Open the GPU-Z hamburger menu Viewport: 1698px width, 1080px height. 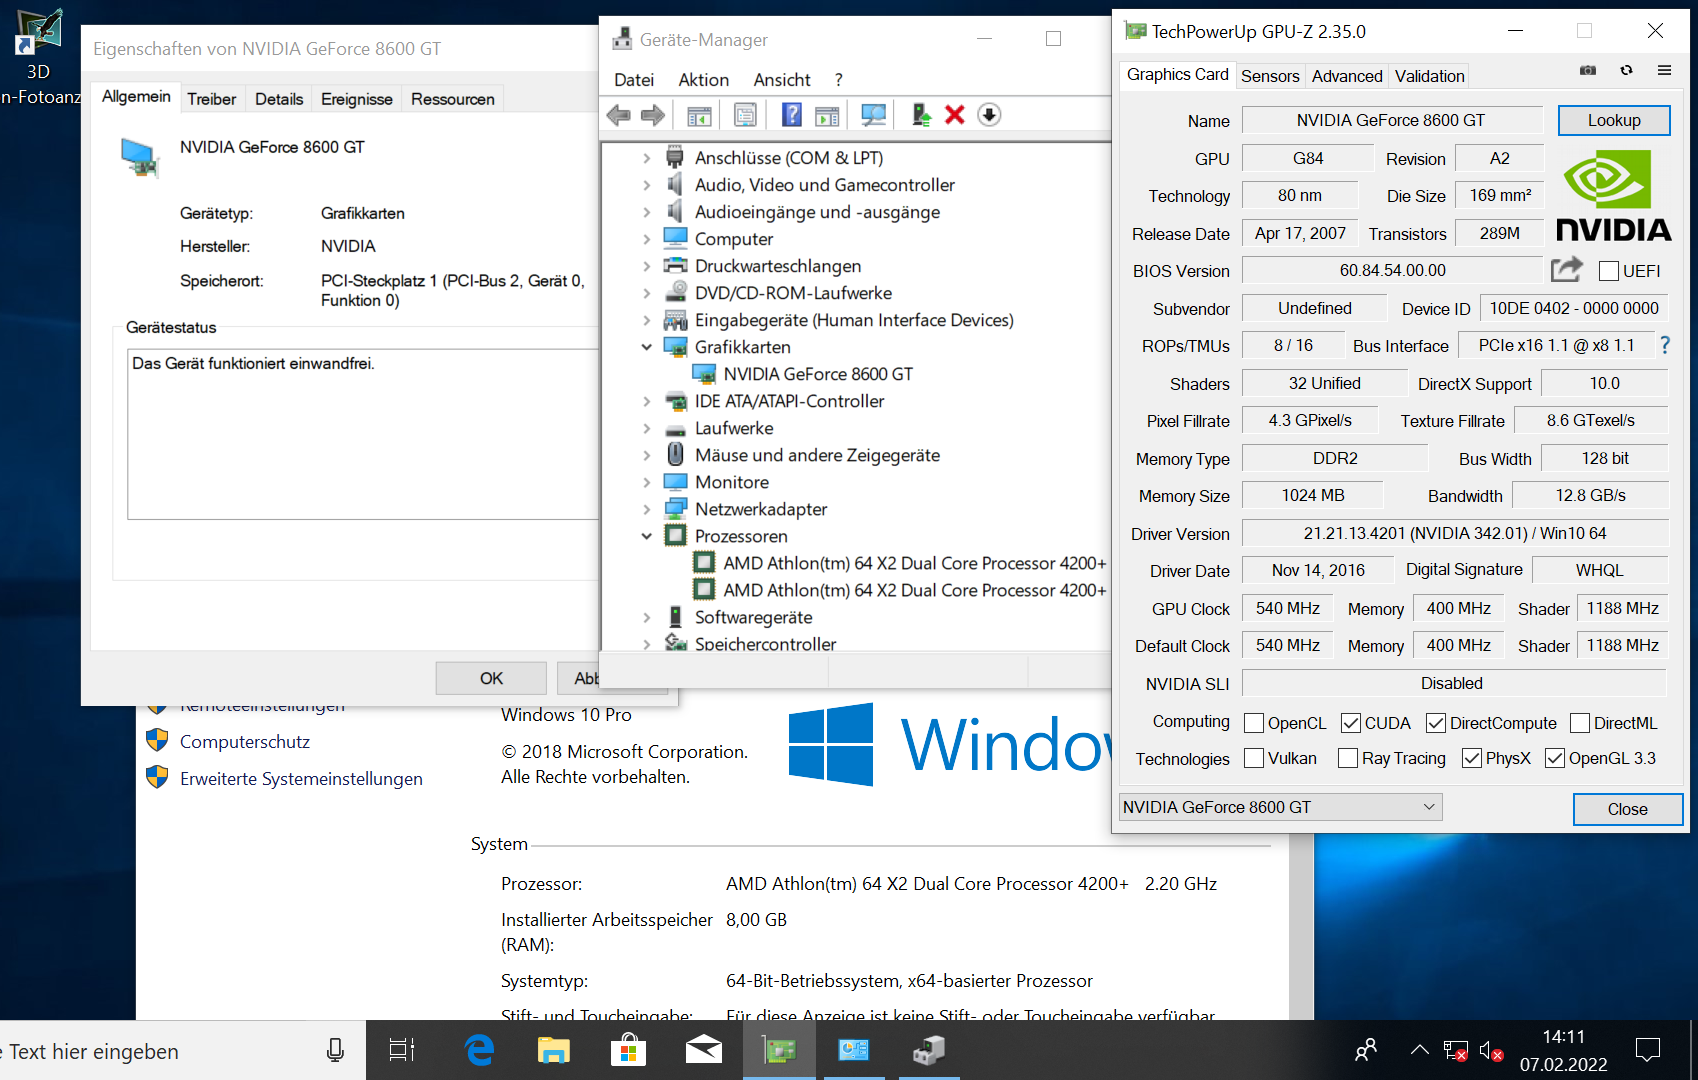pos(1665,71)
